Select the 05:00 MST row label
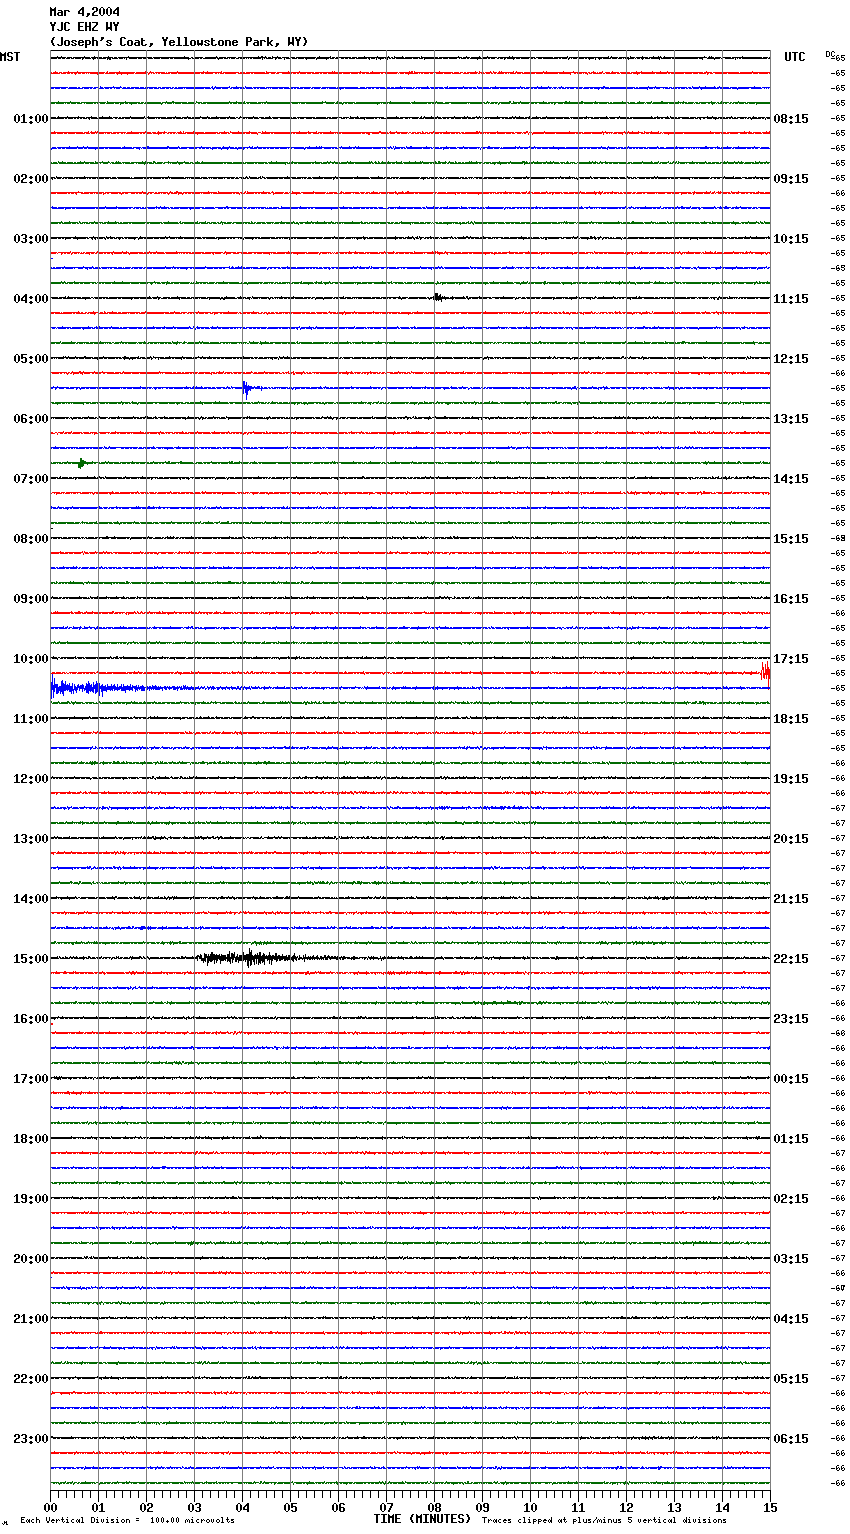 [x=31, y=359]
